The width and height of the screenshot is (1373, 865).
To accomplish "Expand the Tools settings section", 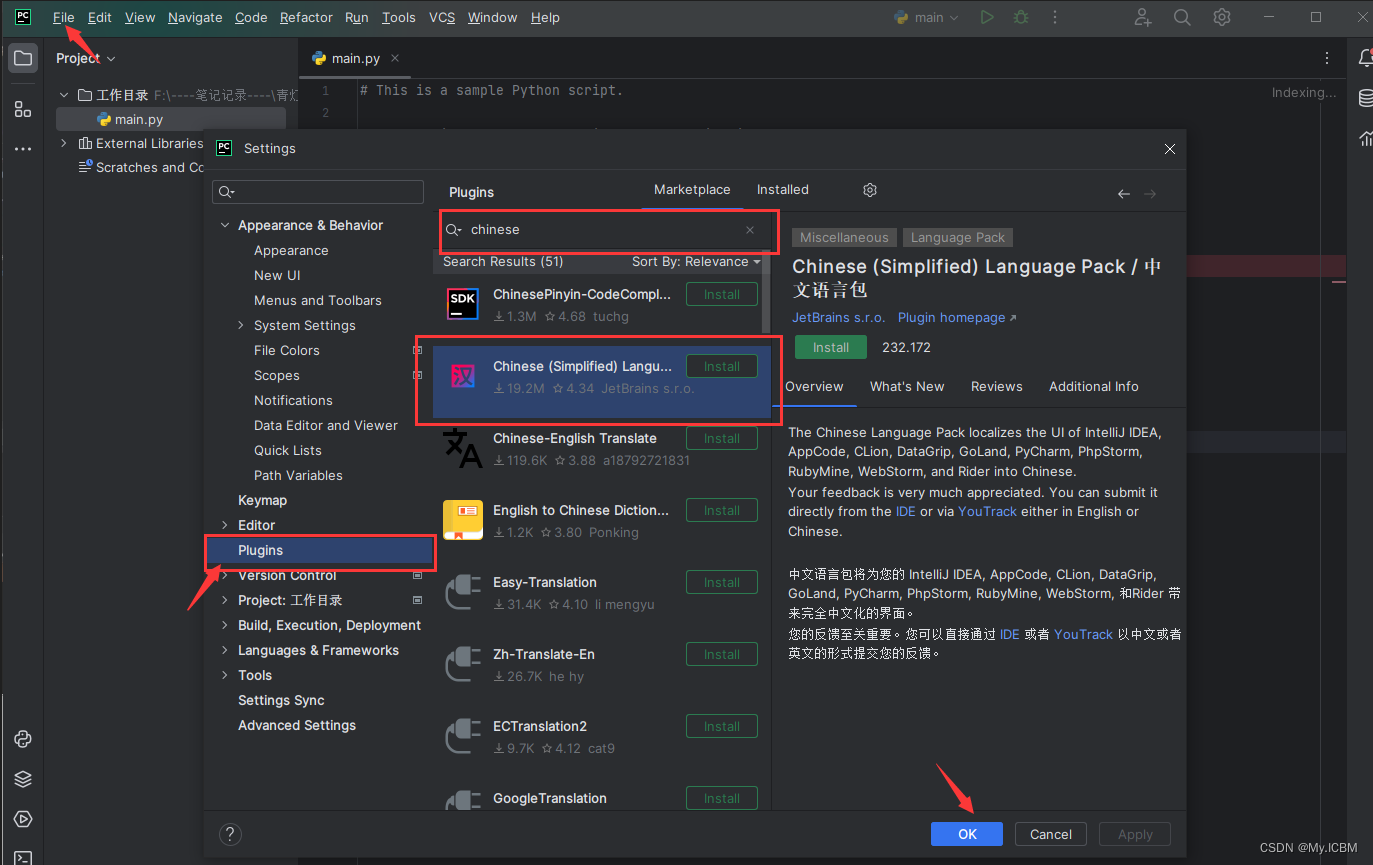I will pos(225,676).
